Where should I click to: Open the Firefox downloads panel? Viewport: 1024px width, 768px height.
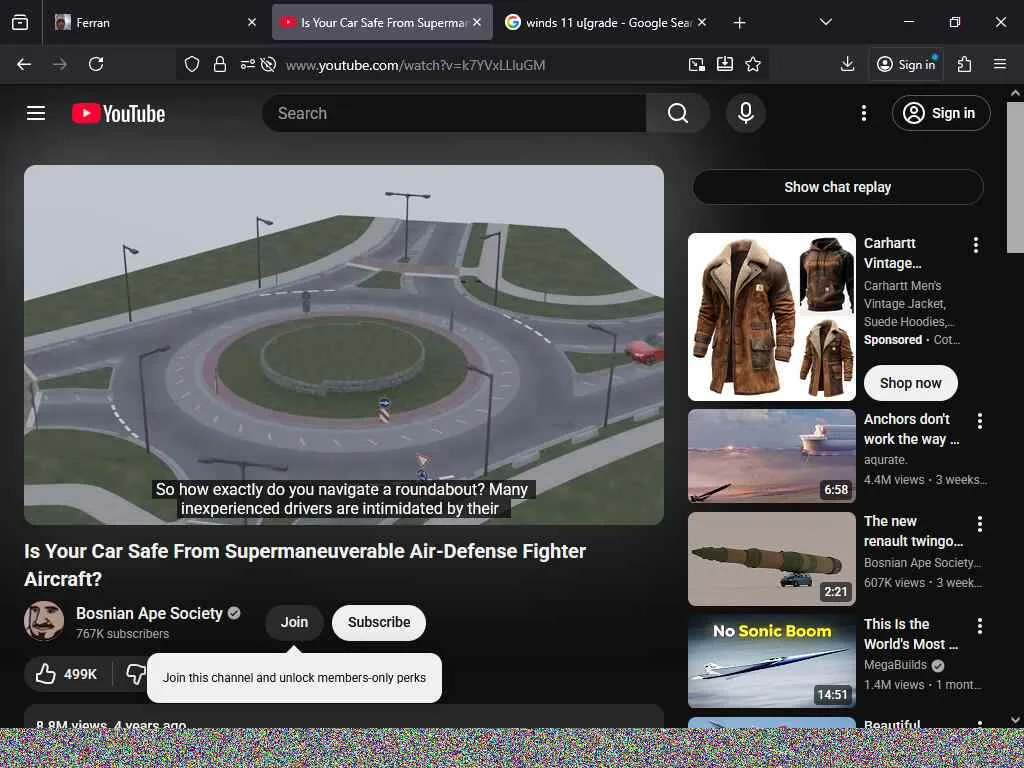[848, 64]
